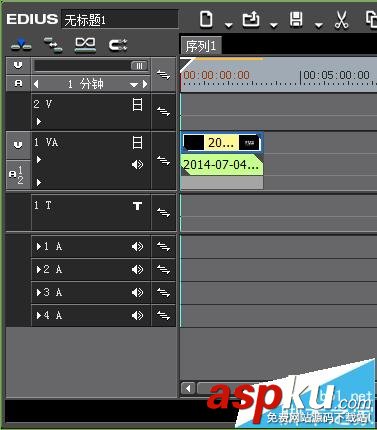Adjust the timeline scale slider

tap(139, 66)
